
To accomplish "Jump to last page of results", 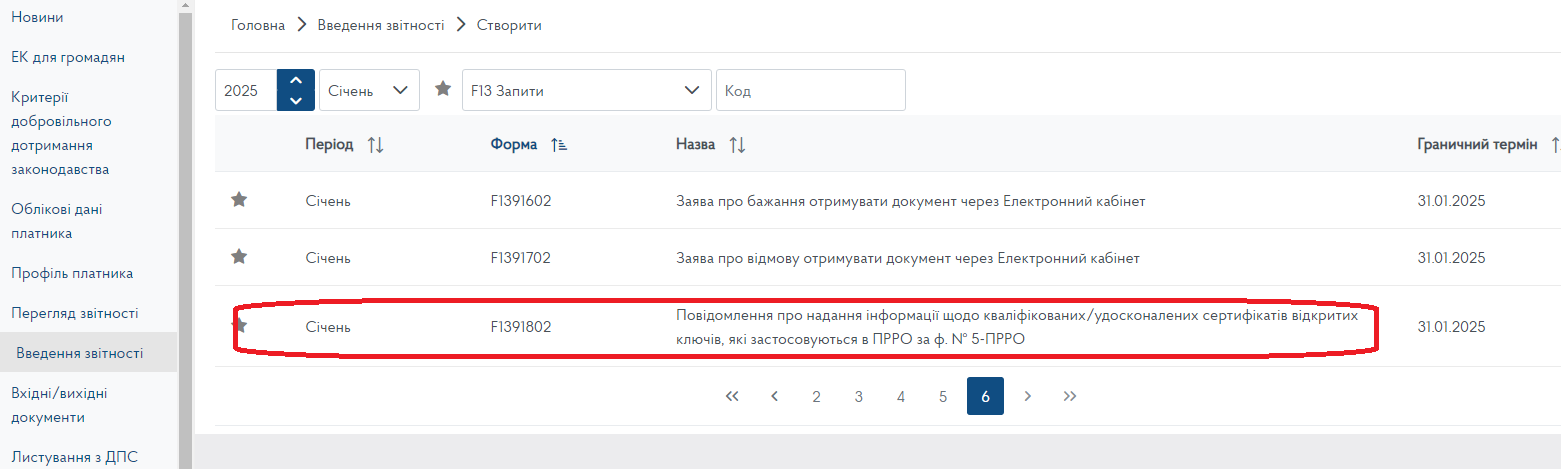I will [x=1070, y=396].
